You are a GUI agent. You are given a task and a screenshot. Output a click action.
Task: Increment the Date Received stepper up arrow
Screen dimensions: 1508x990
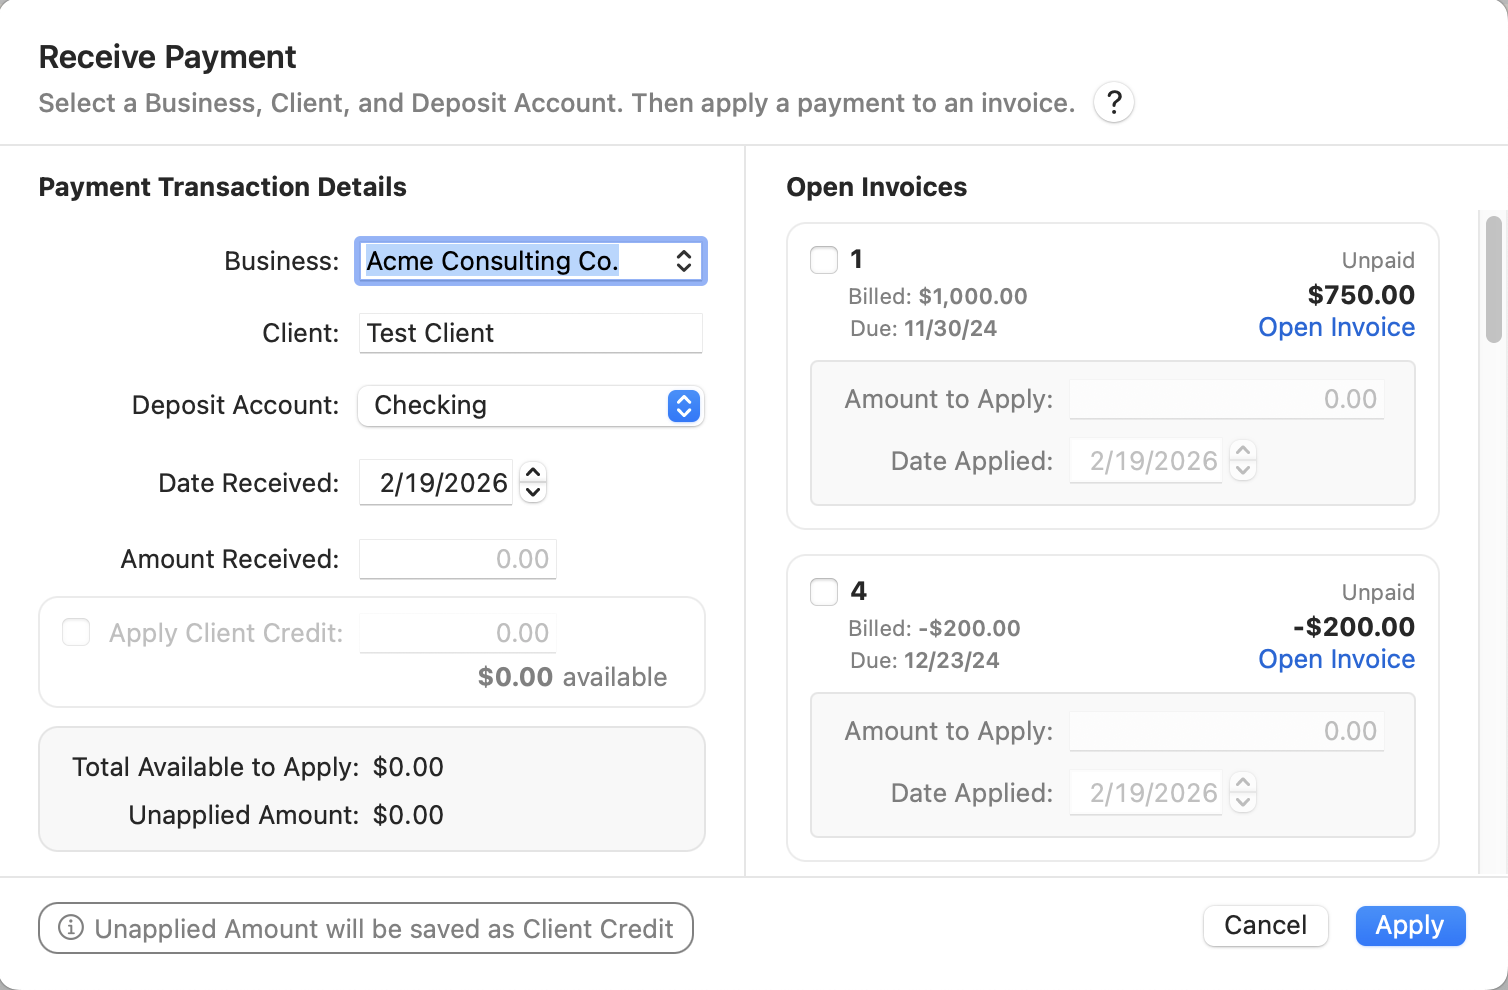(534, 472)
